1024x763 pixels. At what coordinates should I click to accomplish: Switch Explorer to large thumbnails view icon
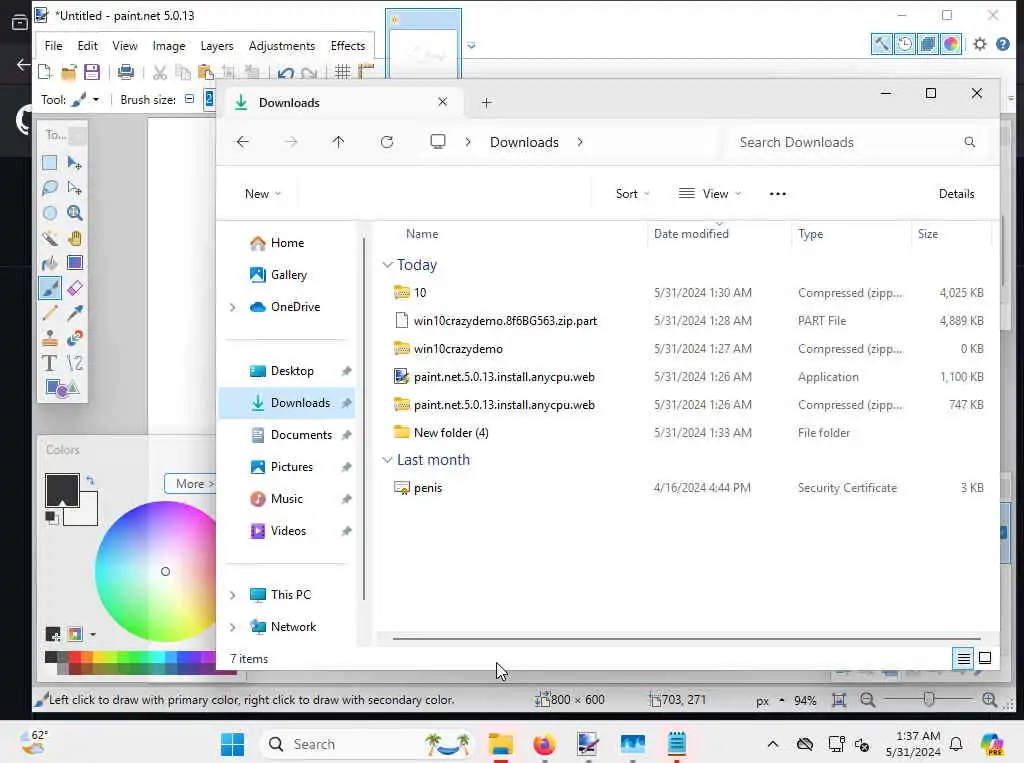tap(985, 658)
